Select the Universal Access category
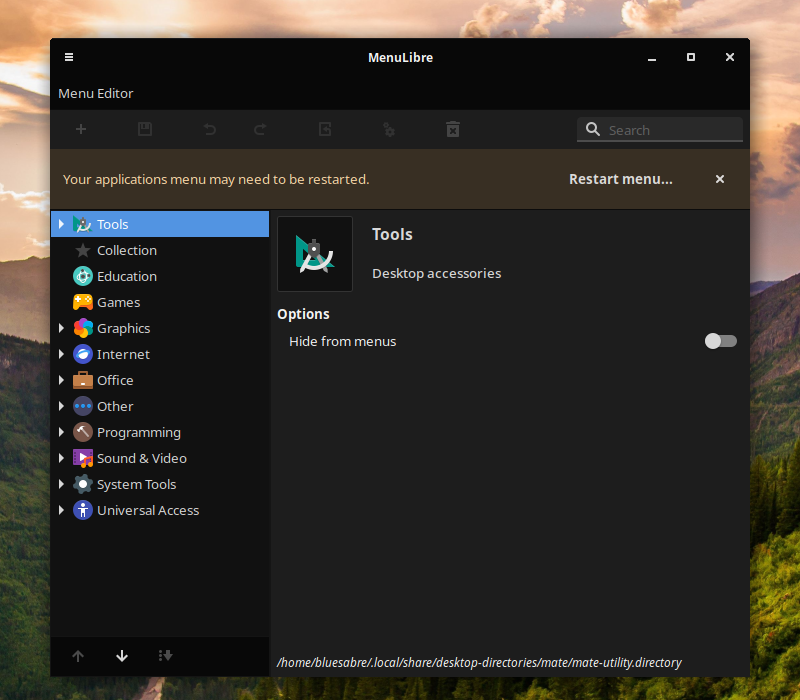This screenshot has height=700, width=800. click(x=148, y=510)
